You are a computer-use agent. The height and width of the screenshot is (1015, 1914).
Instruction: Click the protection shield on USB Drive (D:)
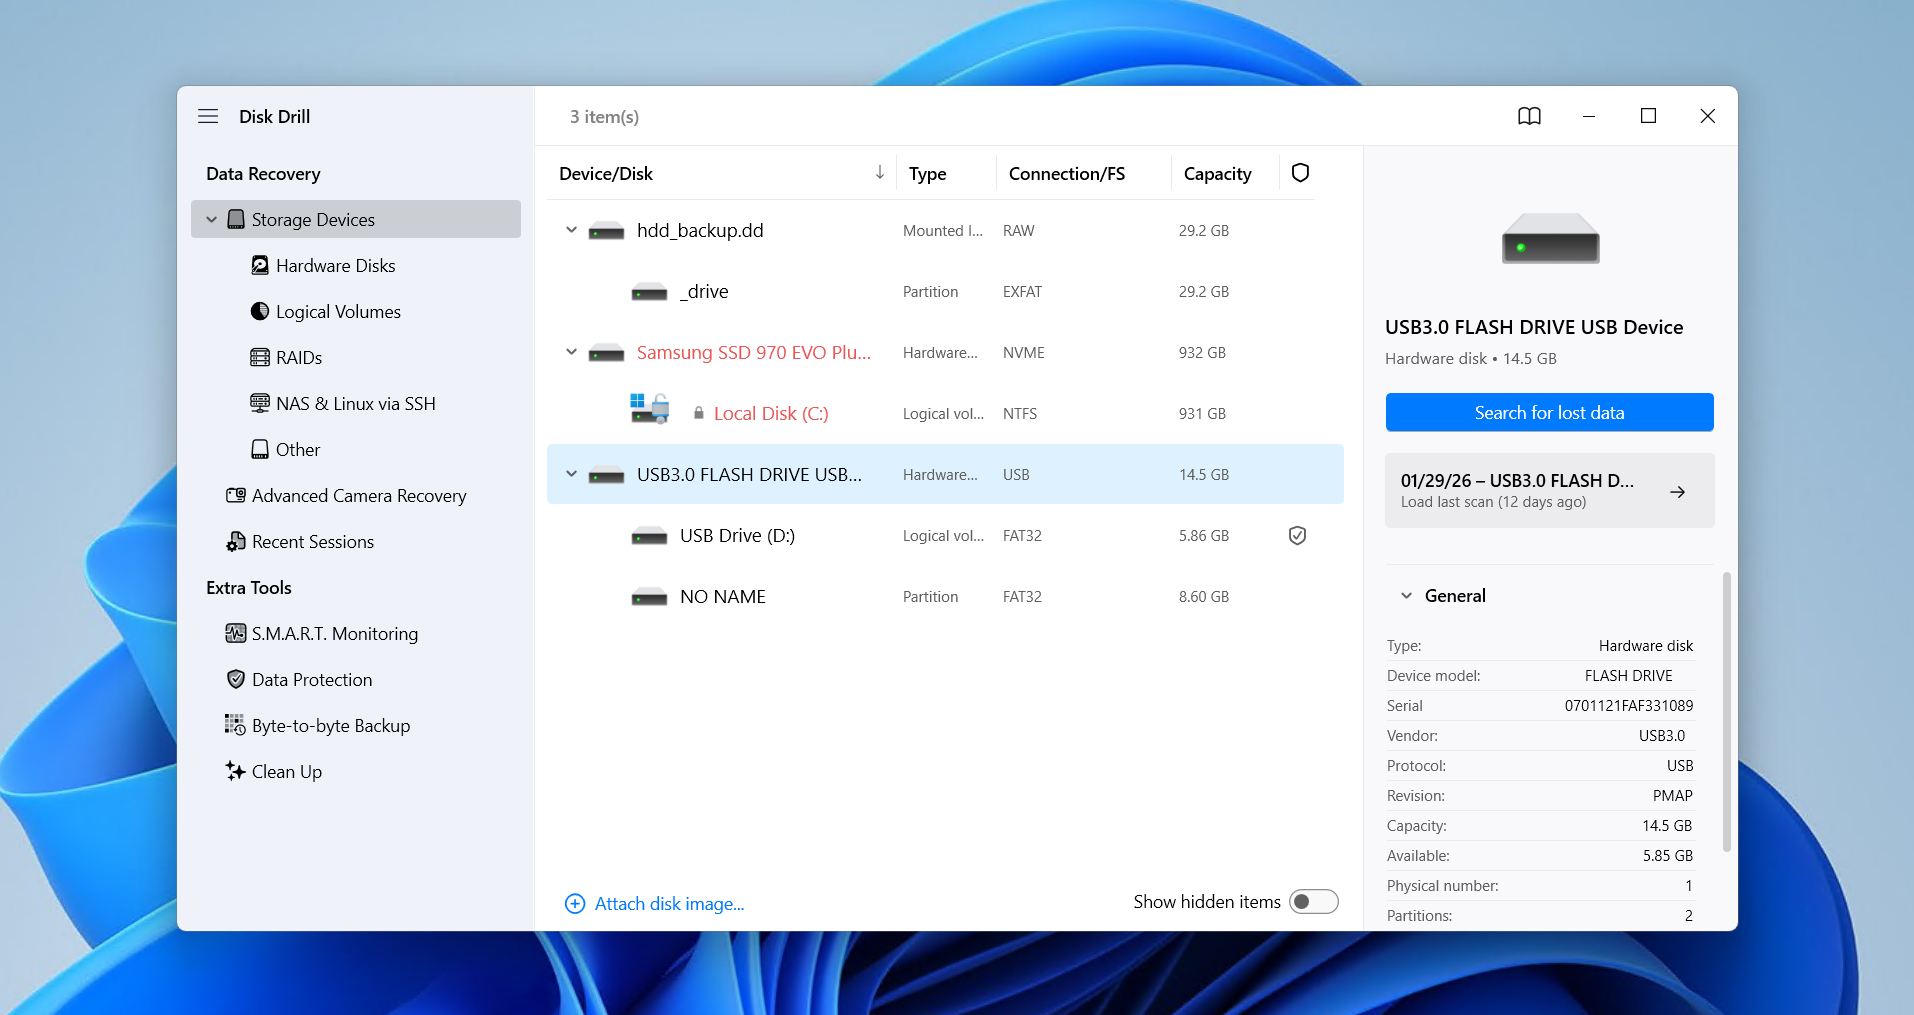[1297, 536]
